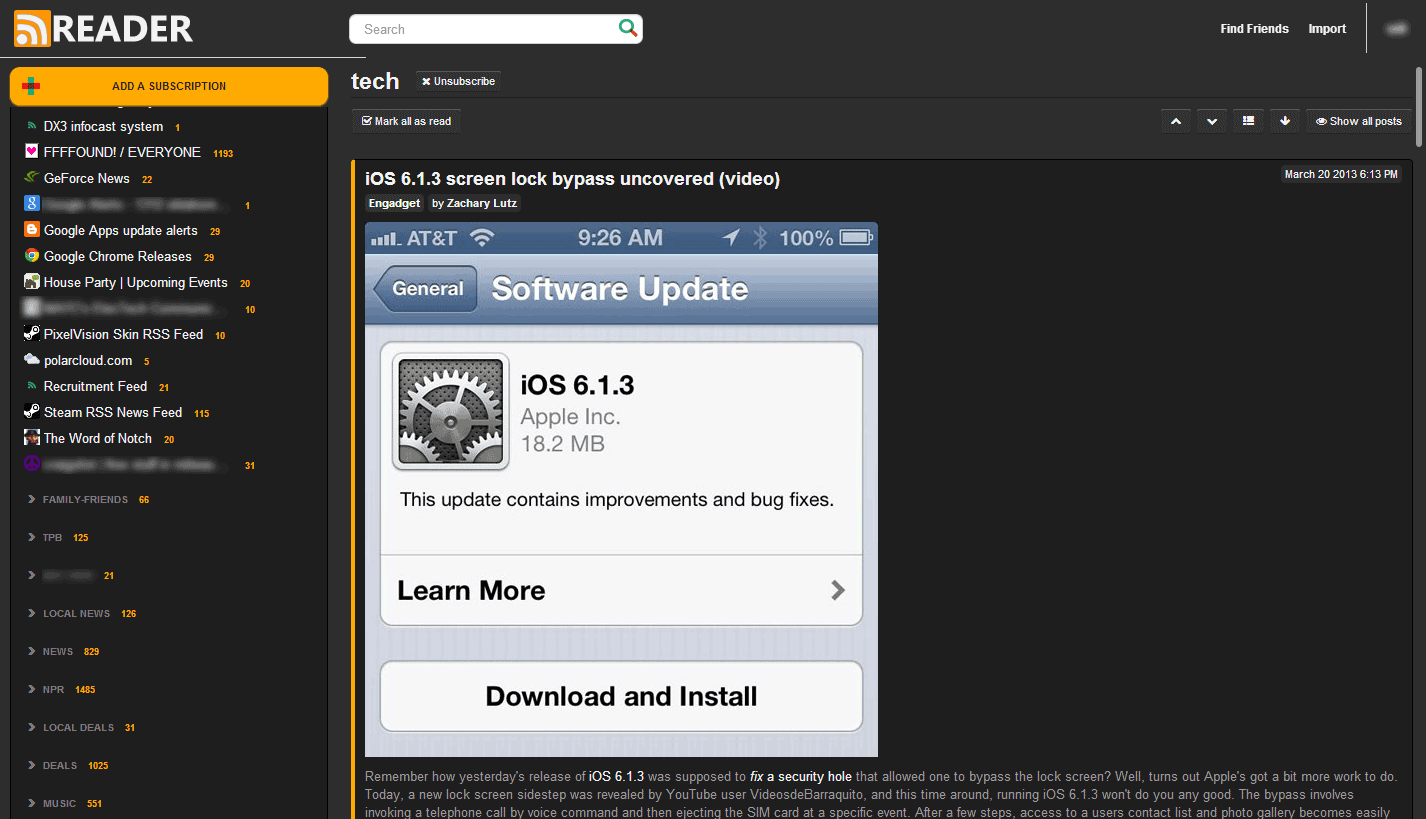Image resolution: width=1426 pixels, height=819 pixels.
Task: Expand the NPR folder
Action: coord(32,689)
